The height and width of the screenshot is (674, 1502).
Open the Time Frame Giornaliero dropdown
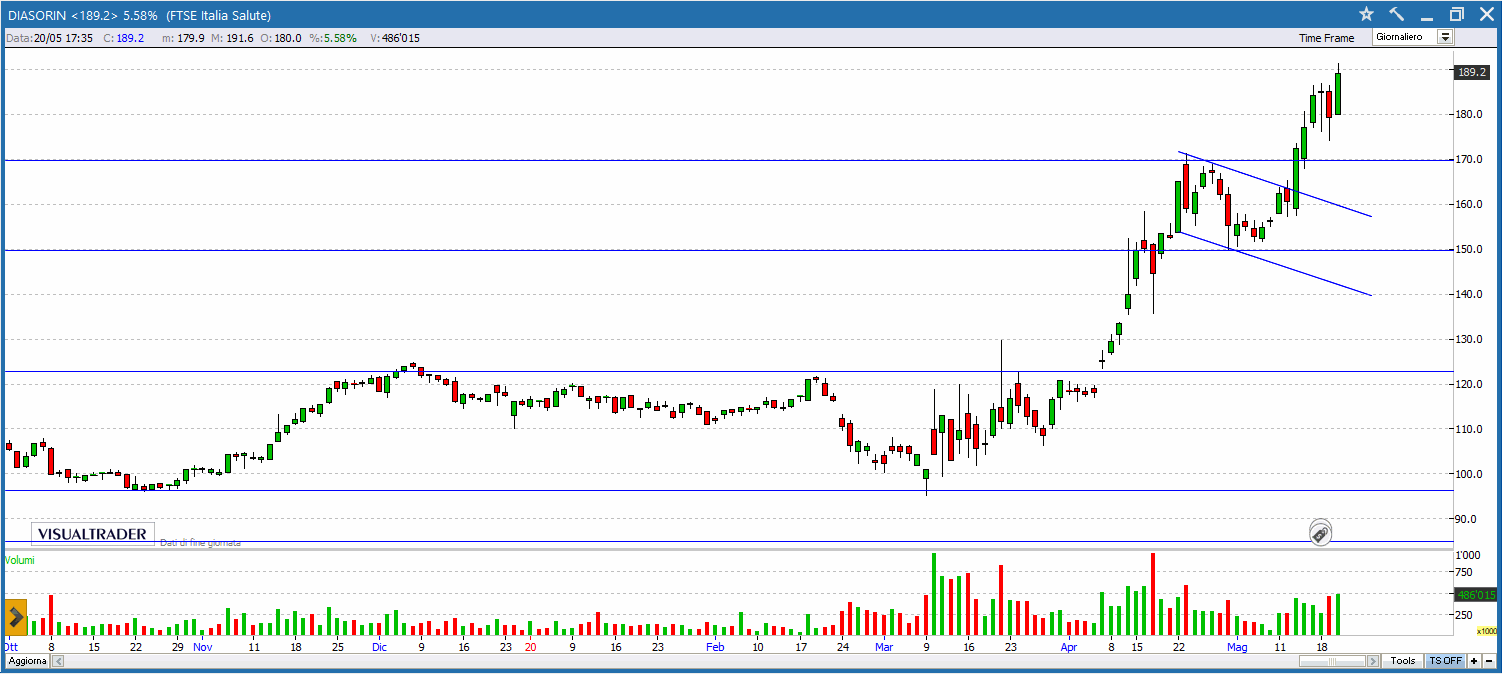[1413, 37]
